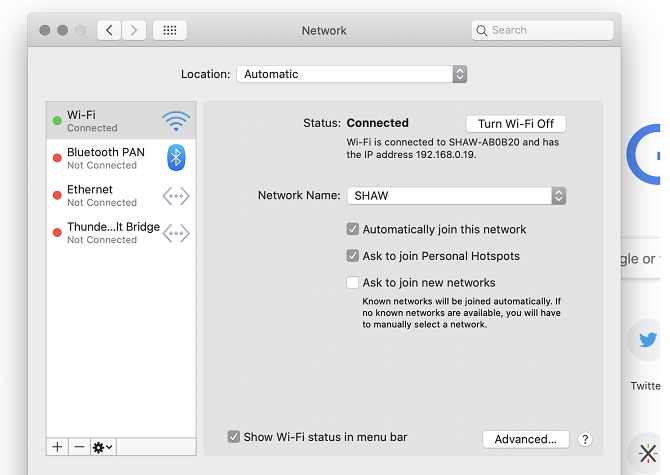Uncheck Ask to join Personal Hotspots
Image resolution: width=670 pixels, height=475 pixels.
[x=352, y=256]
